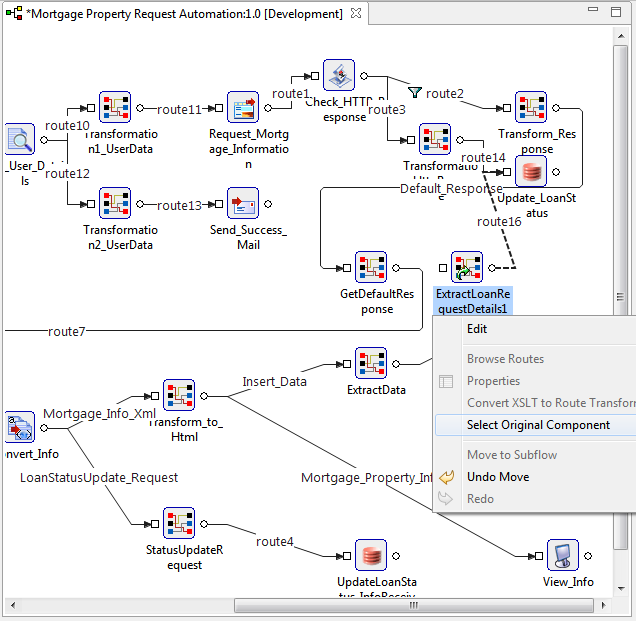Select the Convert_Info component icon

click(x=19, y=427)
